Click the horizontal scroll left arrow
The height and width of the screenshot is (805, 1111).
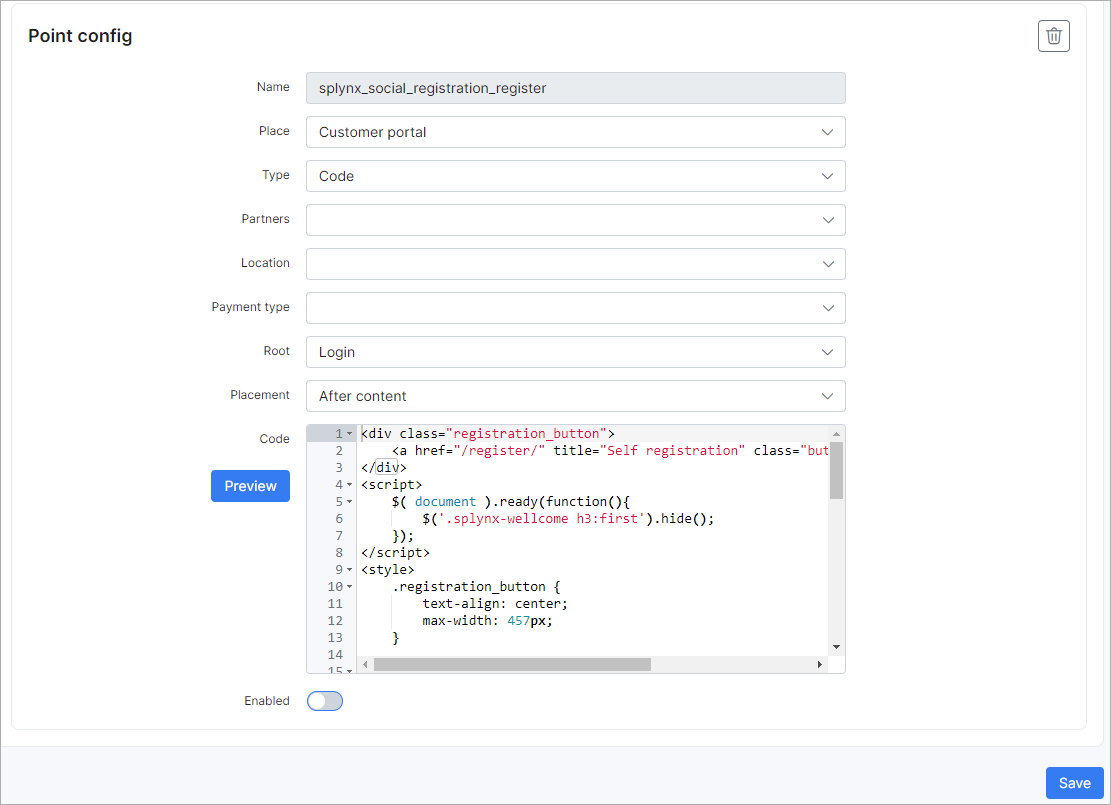(365, 664)
